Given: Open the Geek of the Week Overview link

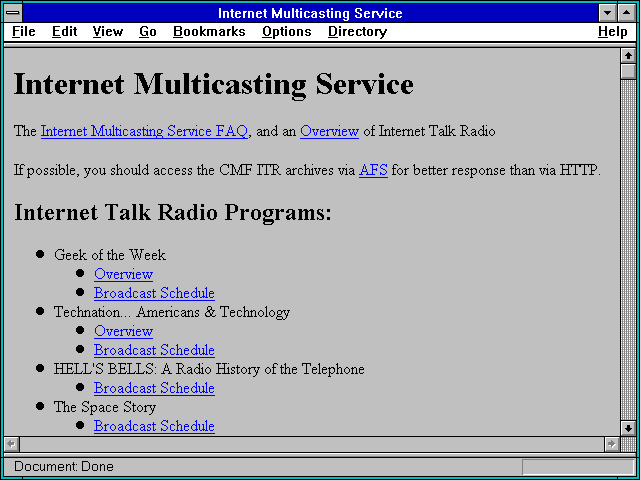Looking at the screenshot, I should click(123, 274).
